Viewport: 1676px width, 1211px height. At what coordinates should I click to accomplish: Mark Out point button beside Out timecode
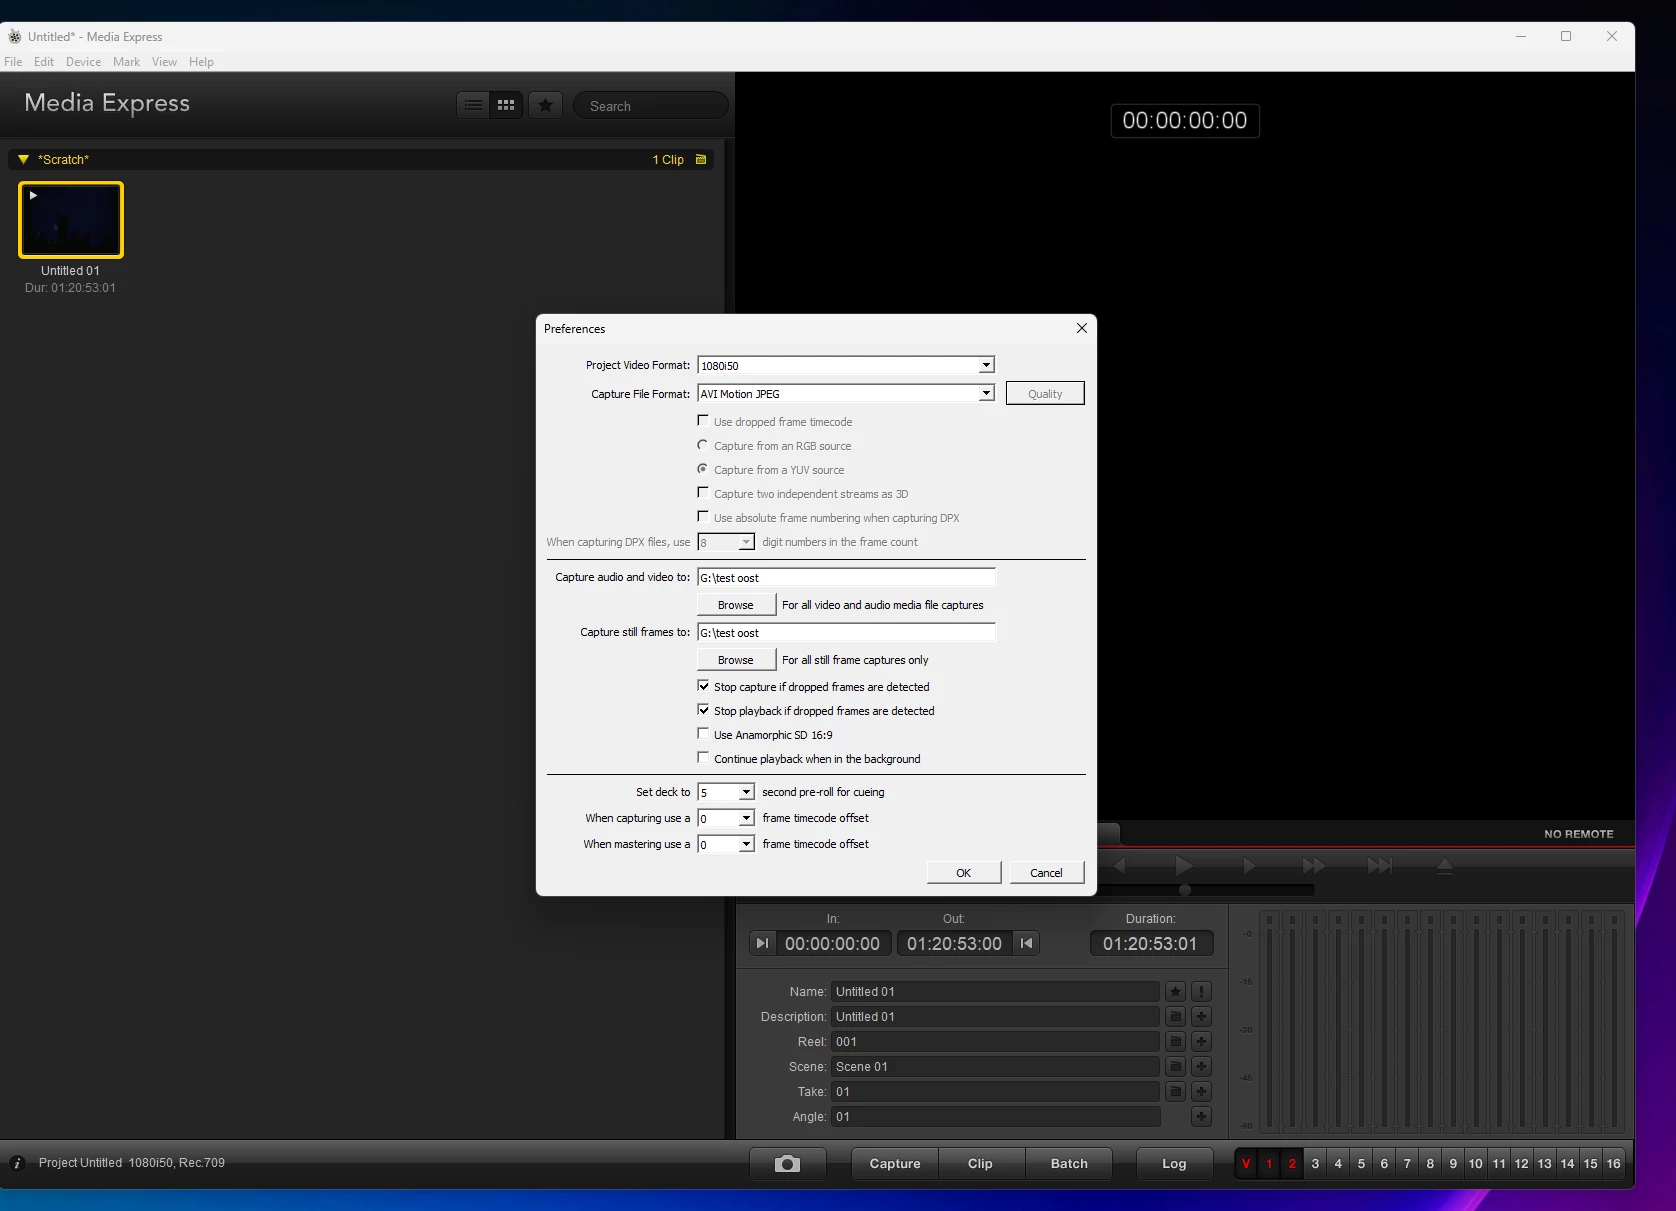click(1026, 943)
